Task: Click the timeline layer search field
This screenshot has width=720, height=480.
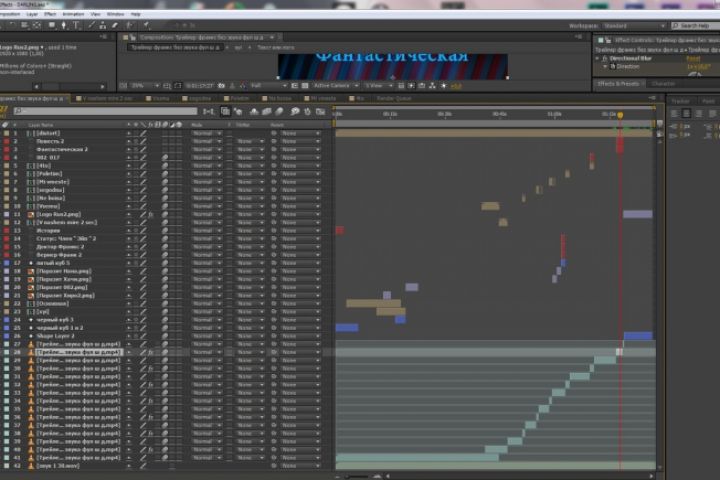Action: pos(105,111)
